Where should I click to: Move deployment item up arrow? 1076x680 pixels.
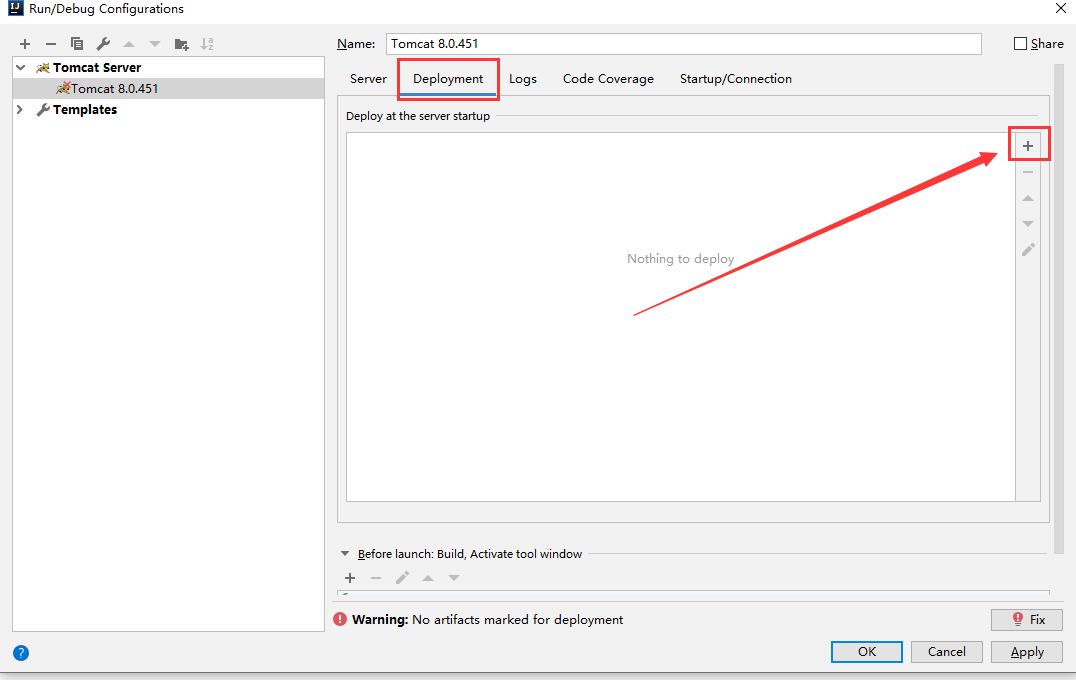1028,198
